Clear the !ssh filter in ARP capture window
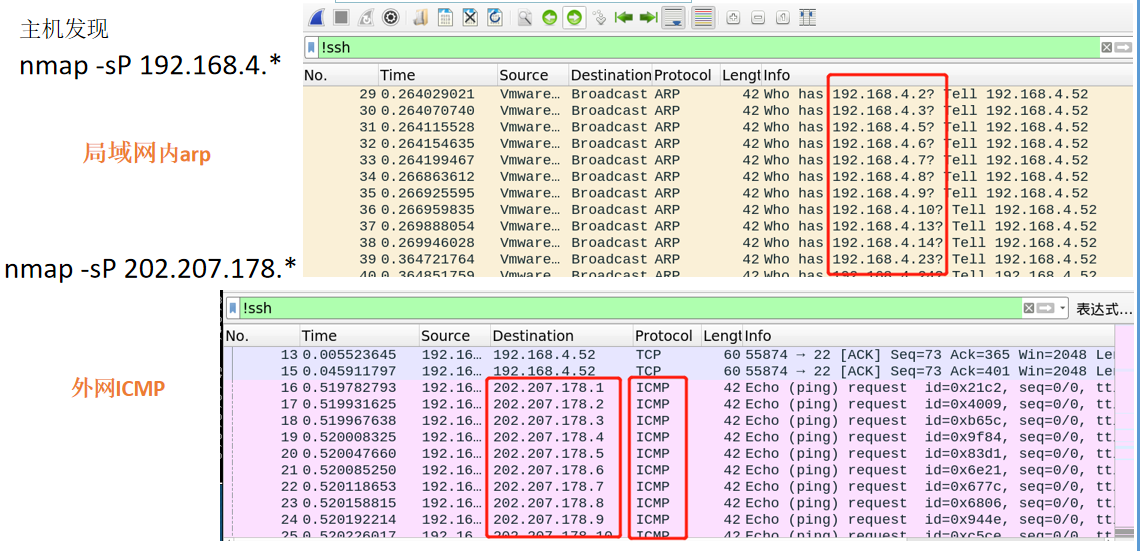The image size is (1140, 551). point(1106,47)
